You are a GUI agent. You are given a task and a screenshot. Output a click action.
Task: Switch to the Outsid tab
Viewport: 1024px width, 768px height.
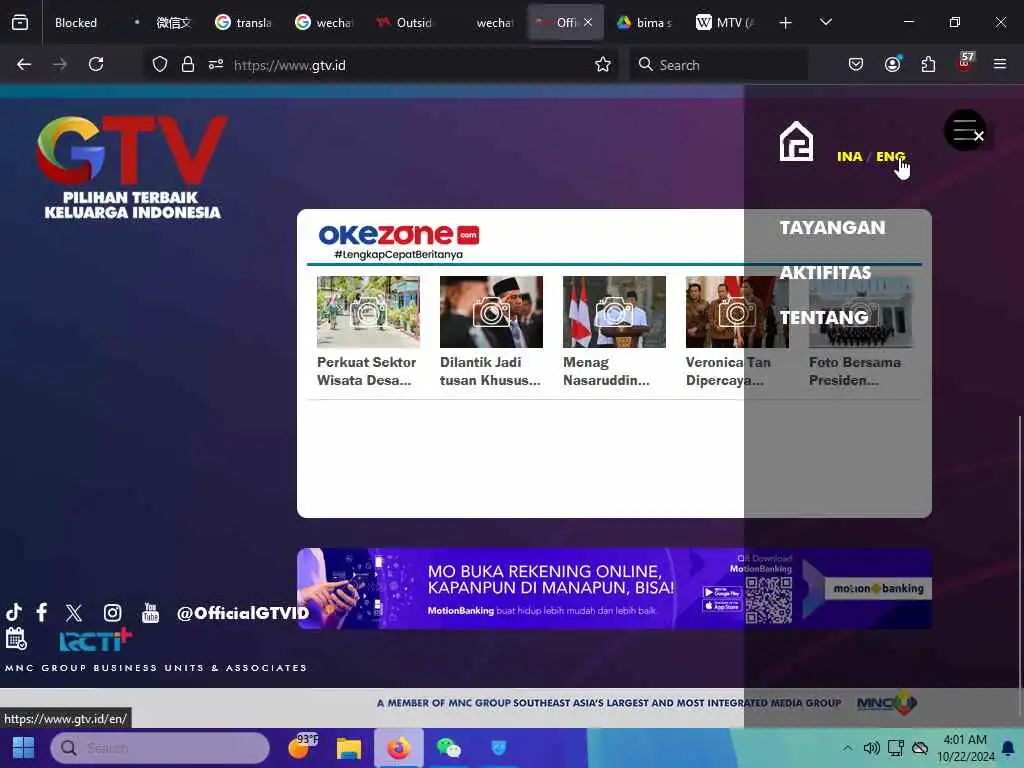tap(405, 22)
